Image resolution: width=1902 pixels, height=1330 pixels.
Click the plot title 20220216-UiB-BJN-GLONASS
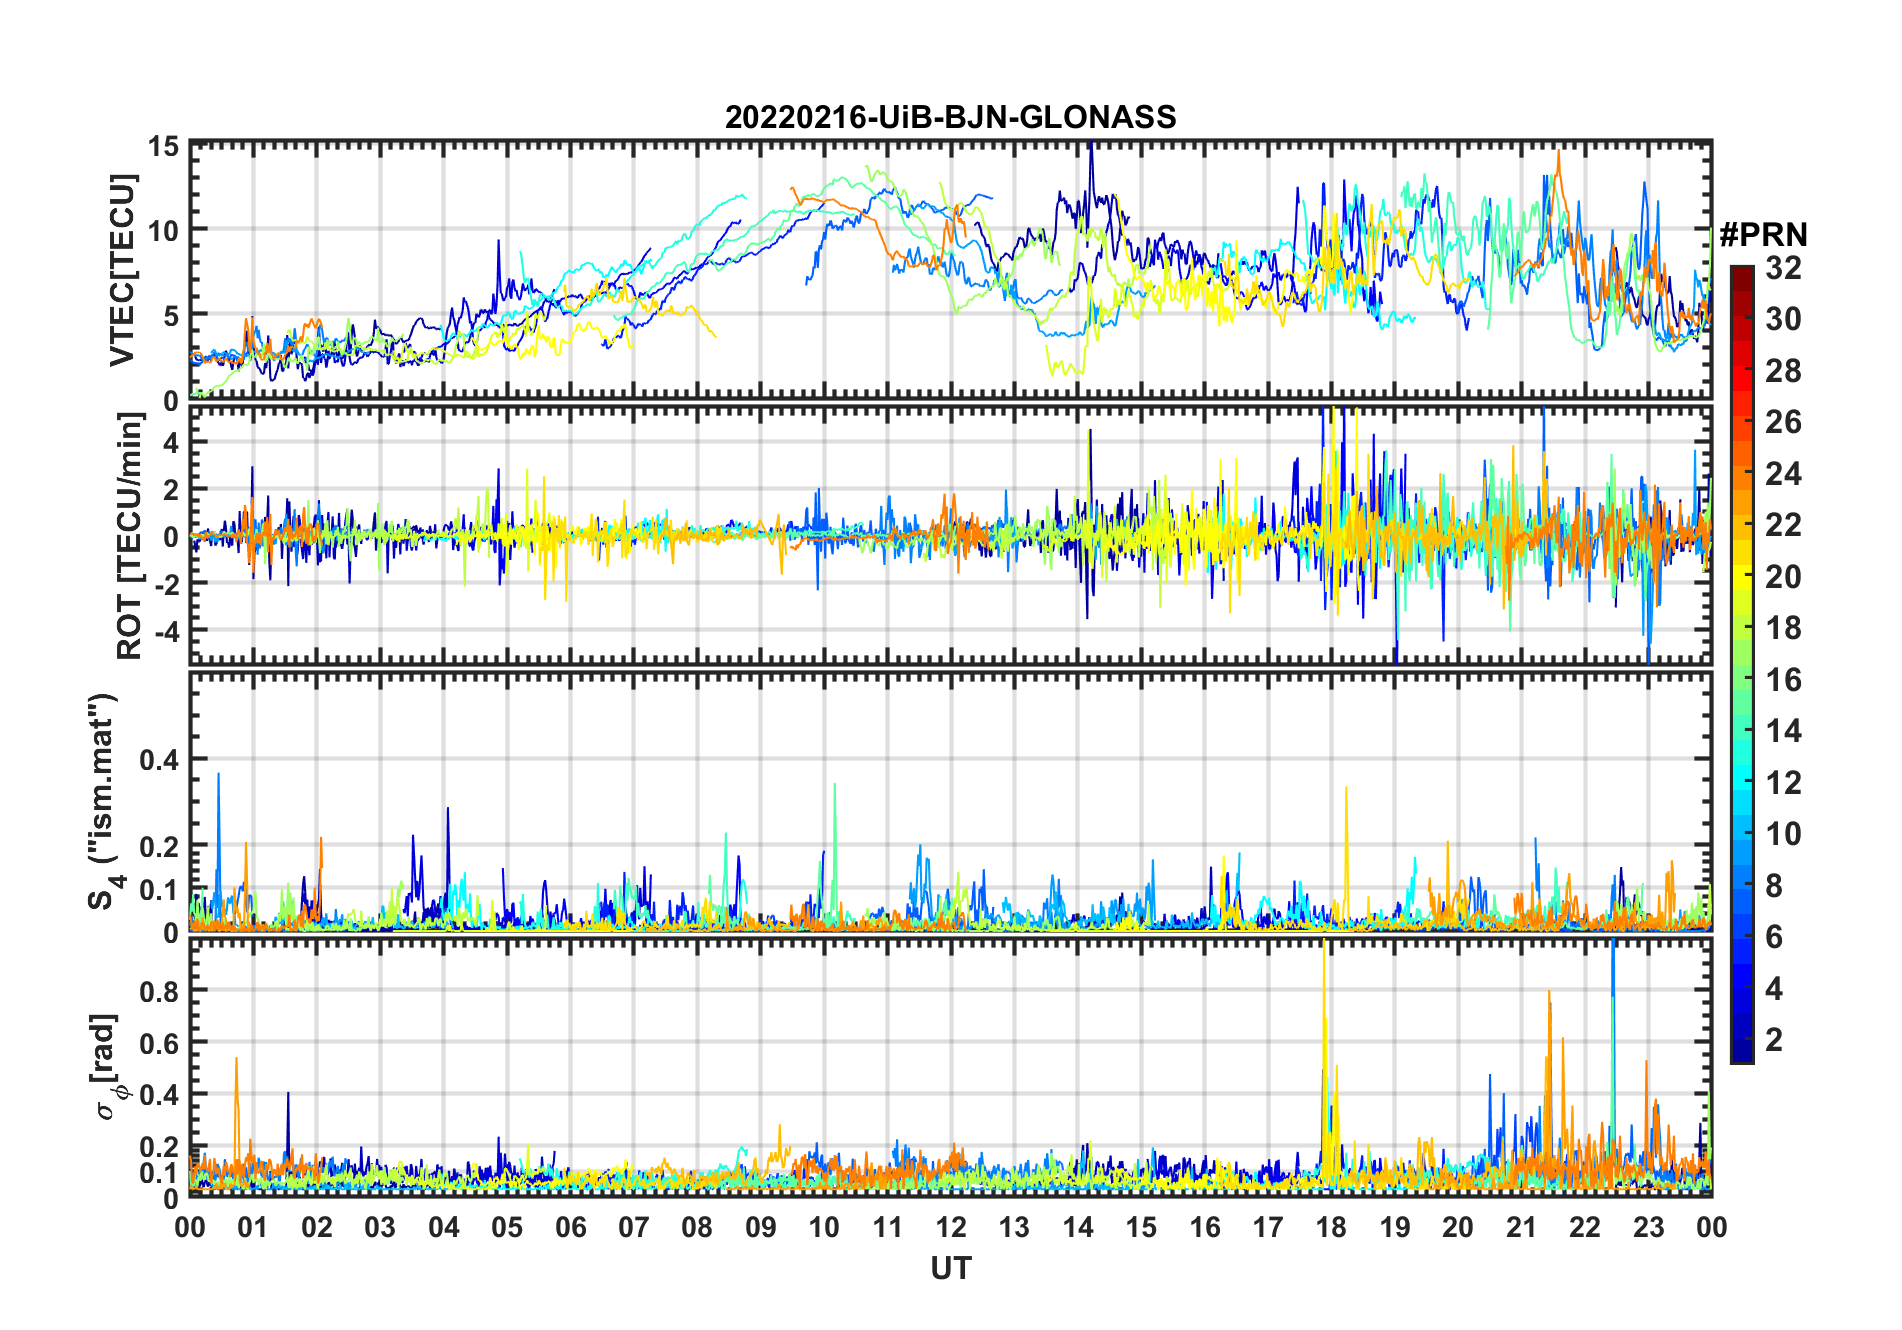(x=950, y=117)
